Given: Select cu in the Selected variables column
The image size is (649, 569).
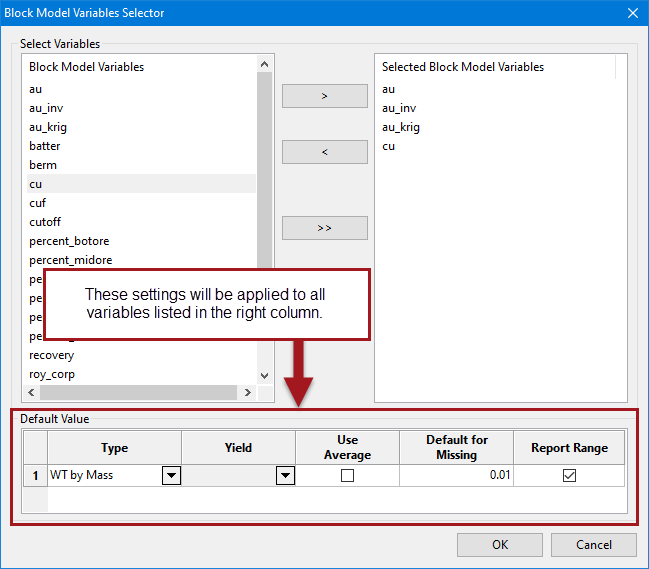Looking at the screenshot, I should coord(388,146).
